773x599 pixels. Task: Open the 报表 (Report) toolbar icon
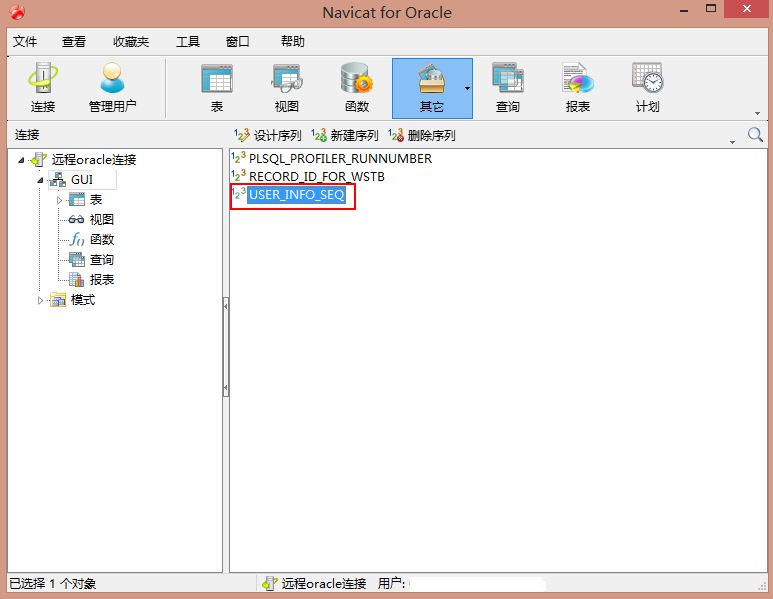578,88
